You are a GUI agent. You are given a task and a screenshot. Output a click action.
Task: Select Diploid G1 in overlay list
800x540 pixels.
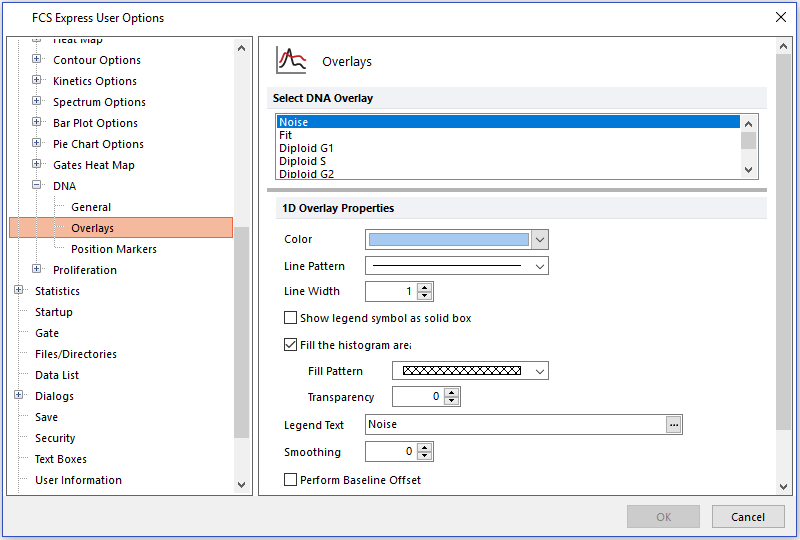tap(508, 148)
